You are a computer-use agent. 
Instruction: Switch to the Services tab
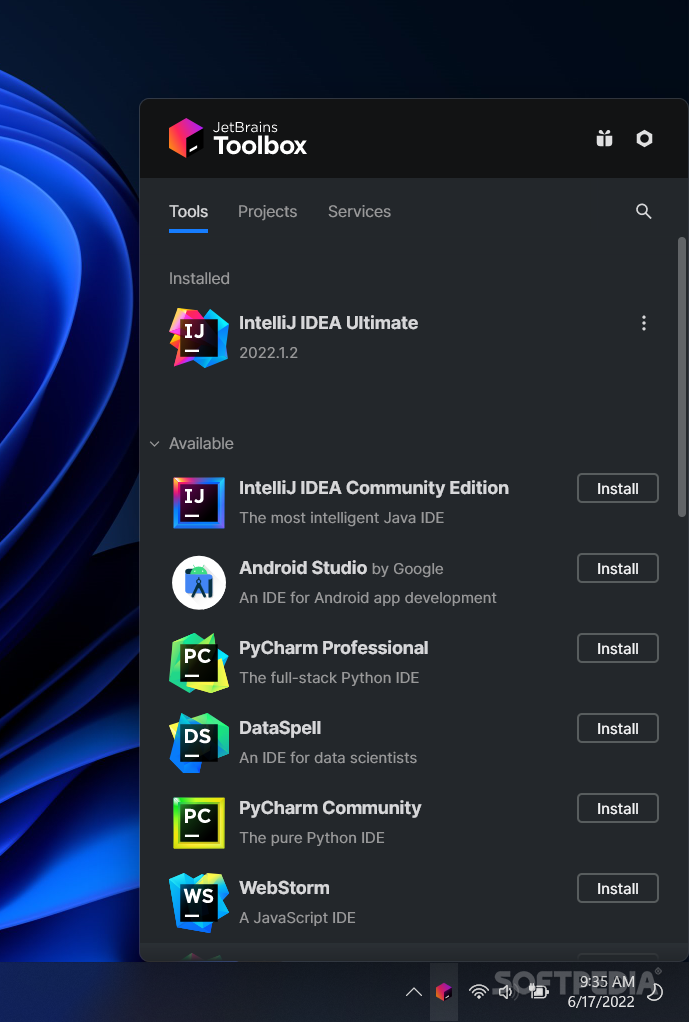359,211
